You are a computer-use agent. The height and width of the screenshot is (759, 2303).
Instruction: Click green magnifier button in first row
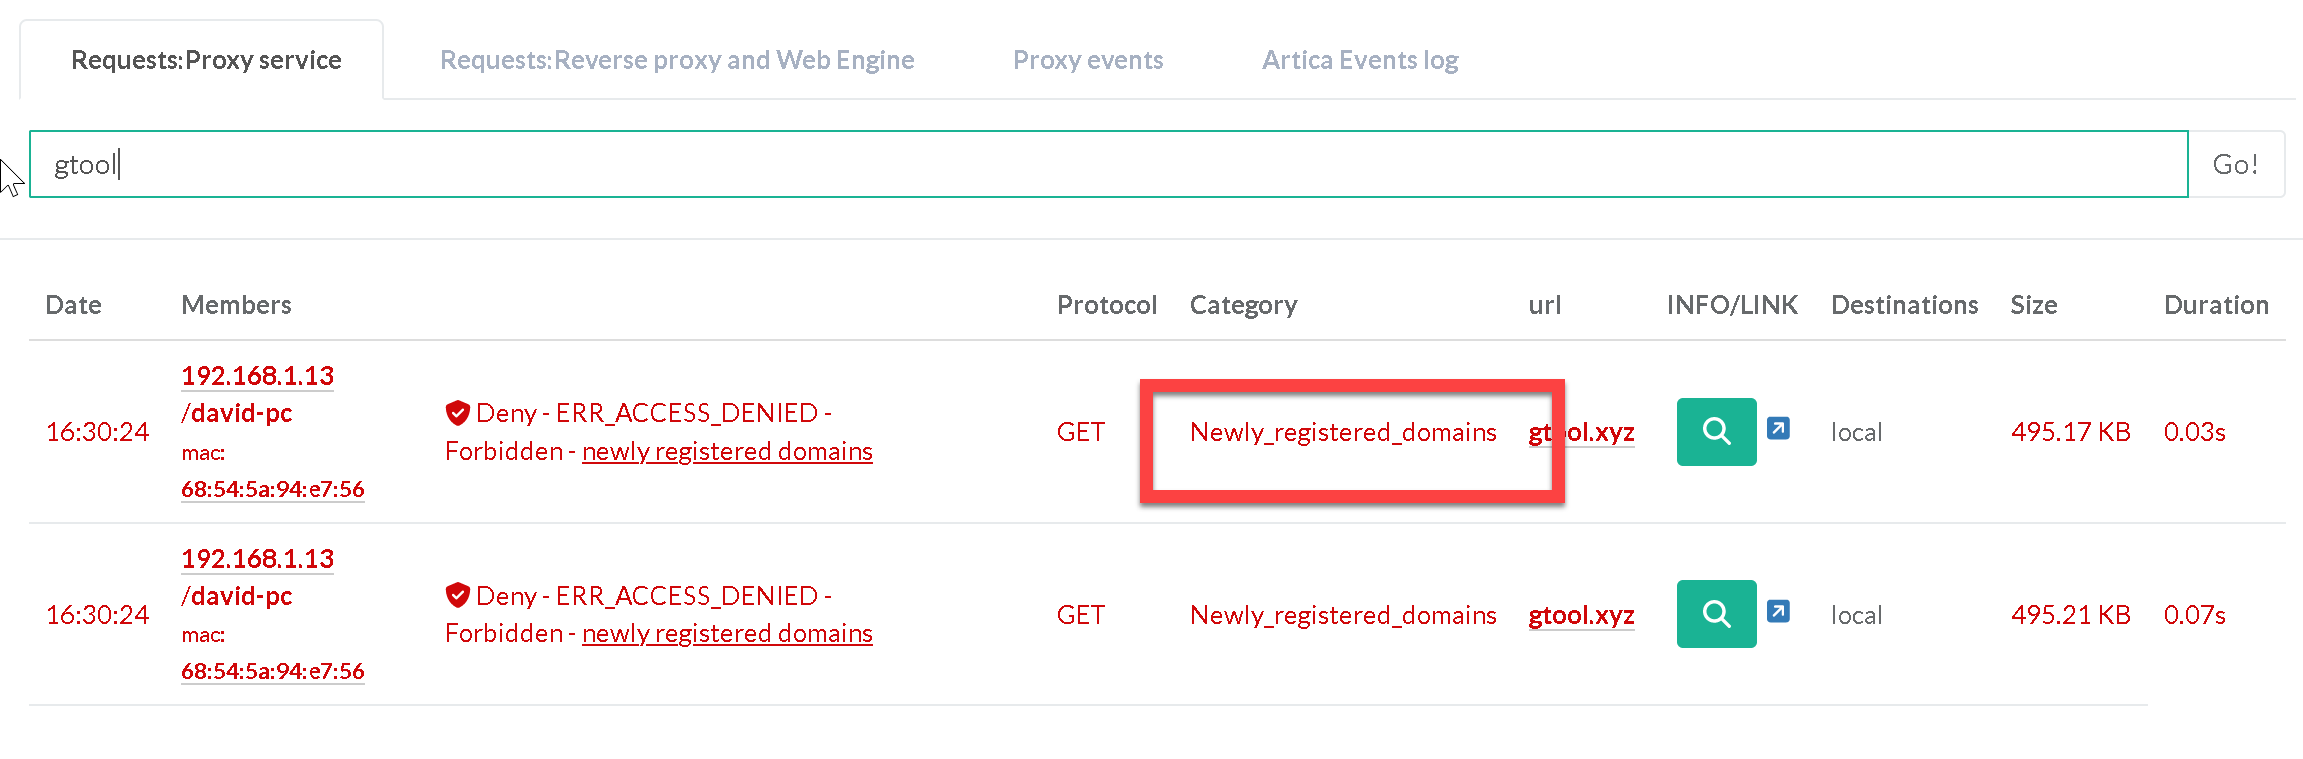click(1716, 432)
